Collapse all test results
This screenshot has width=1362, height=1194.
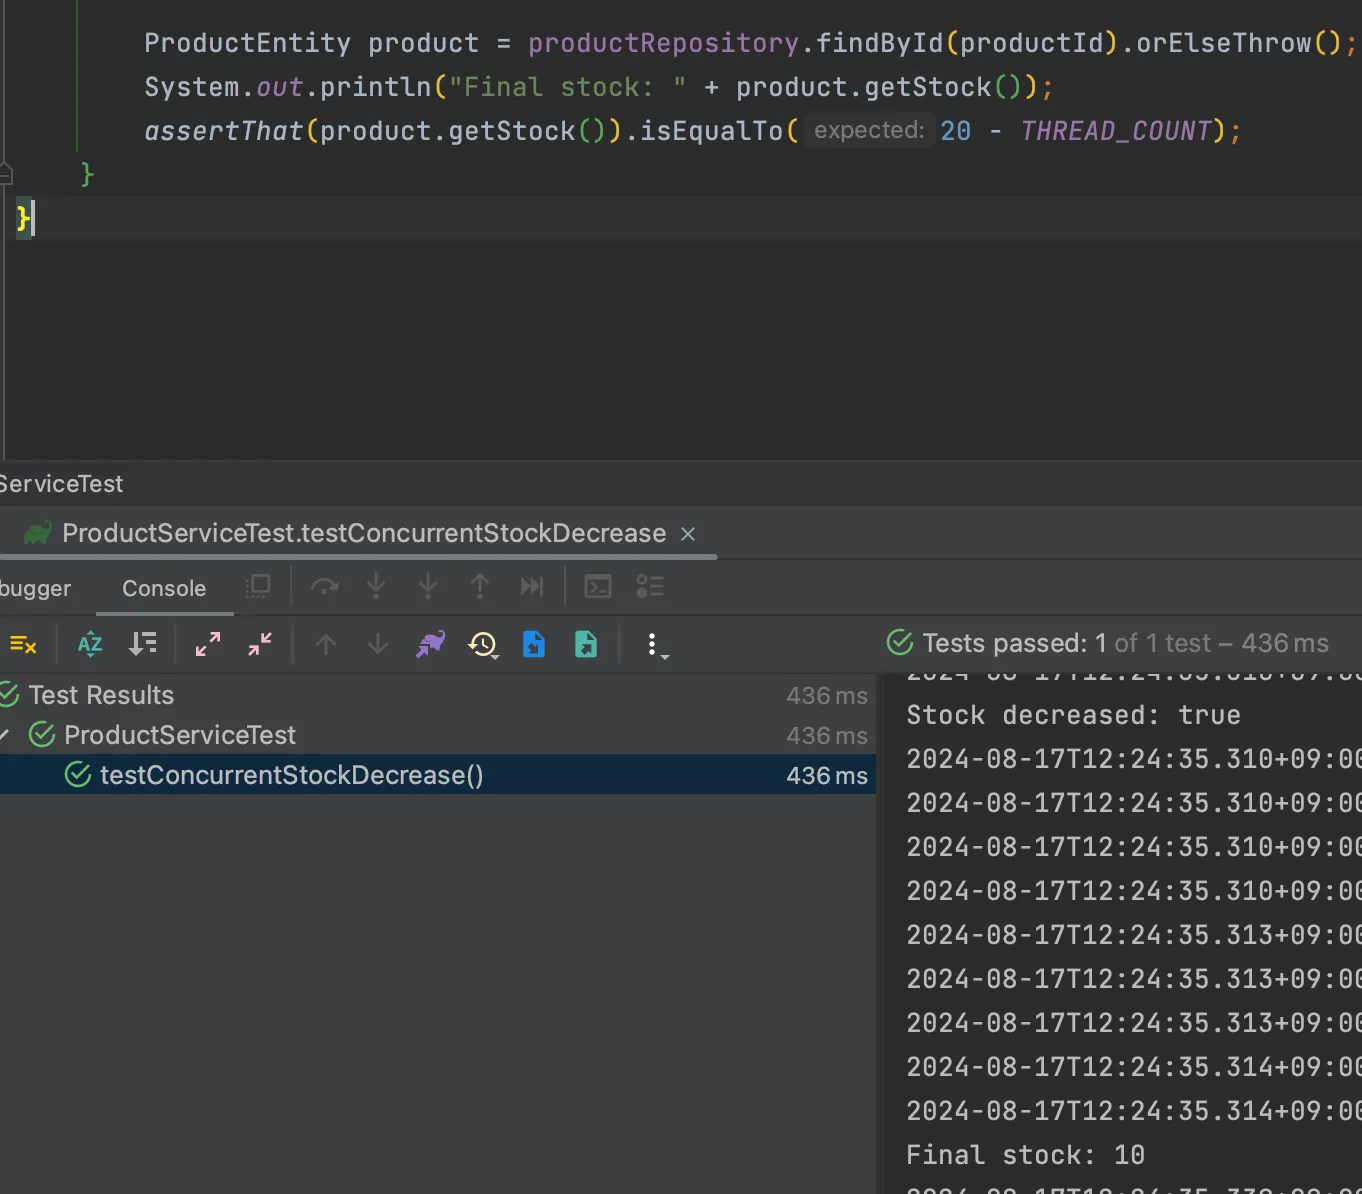click(260, 645)
